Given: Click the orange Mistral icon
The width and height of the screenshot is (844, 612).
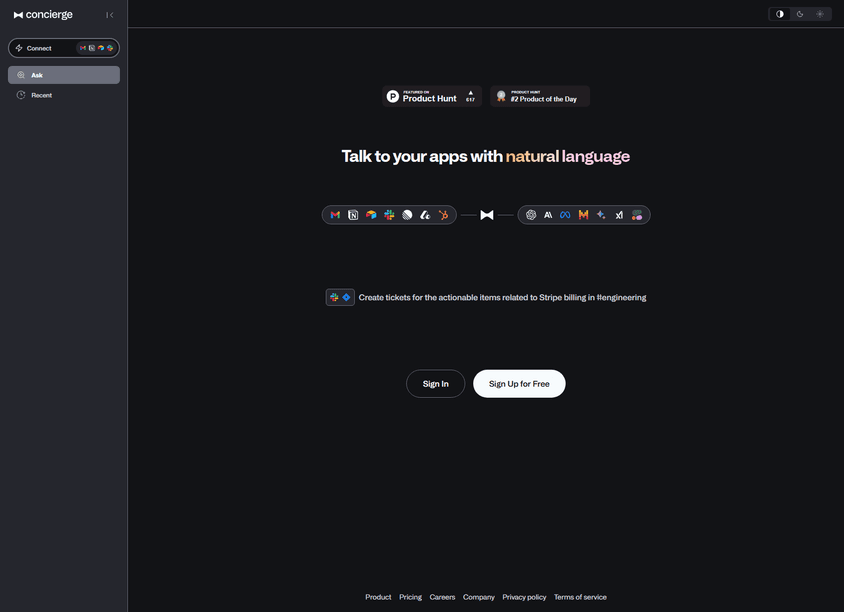Looking at the screenshot, I should [583, 215].
